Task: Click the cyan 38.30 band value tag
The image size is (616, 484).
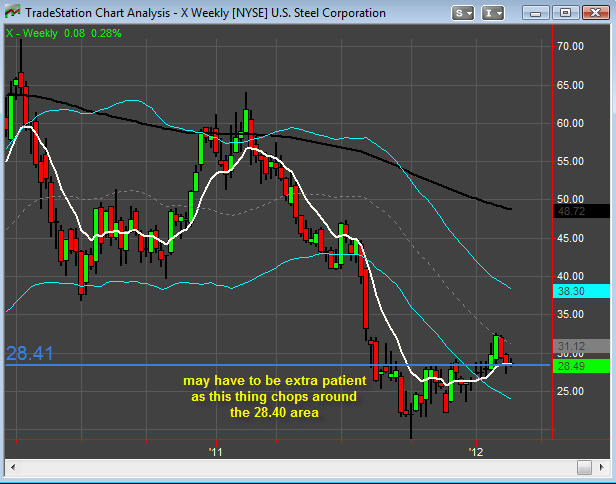Action: (x=581, y=291)
